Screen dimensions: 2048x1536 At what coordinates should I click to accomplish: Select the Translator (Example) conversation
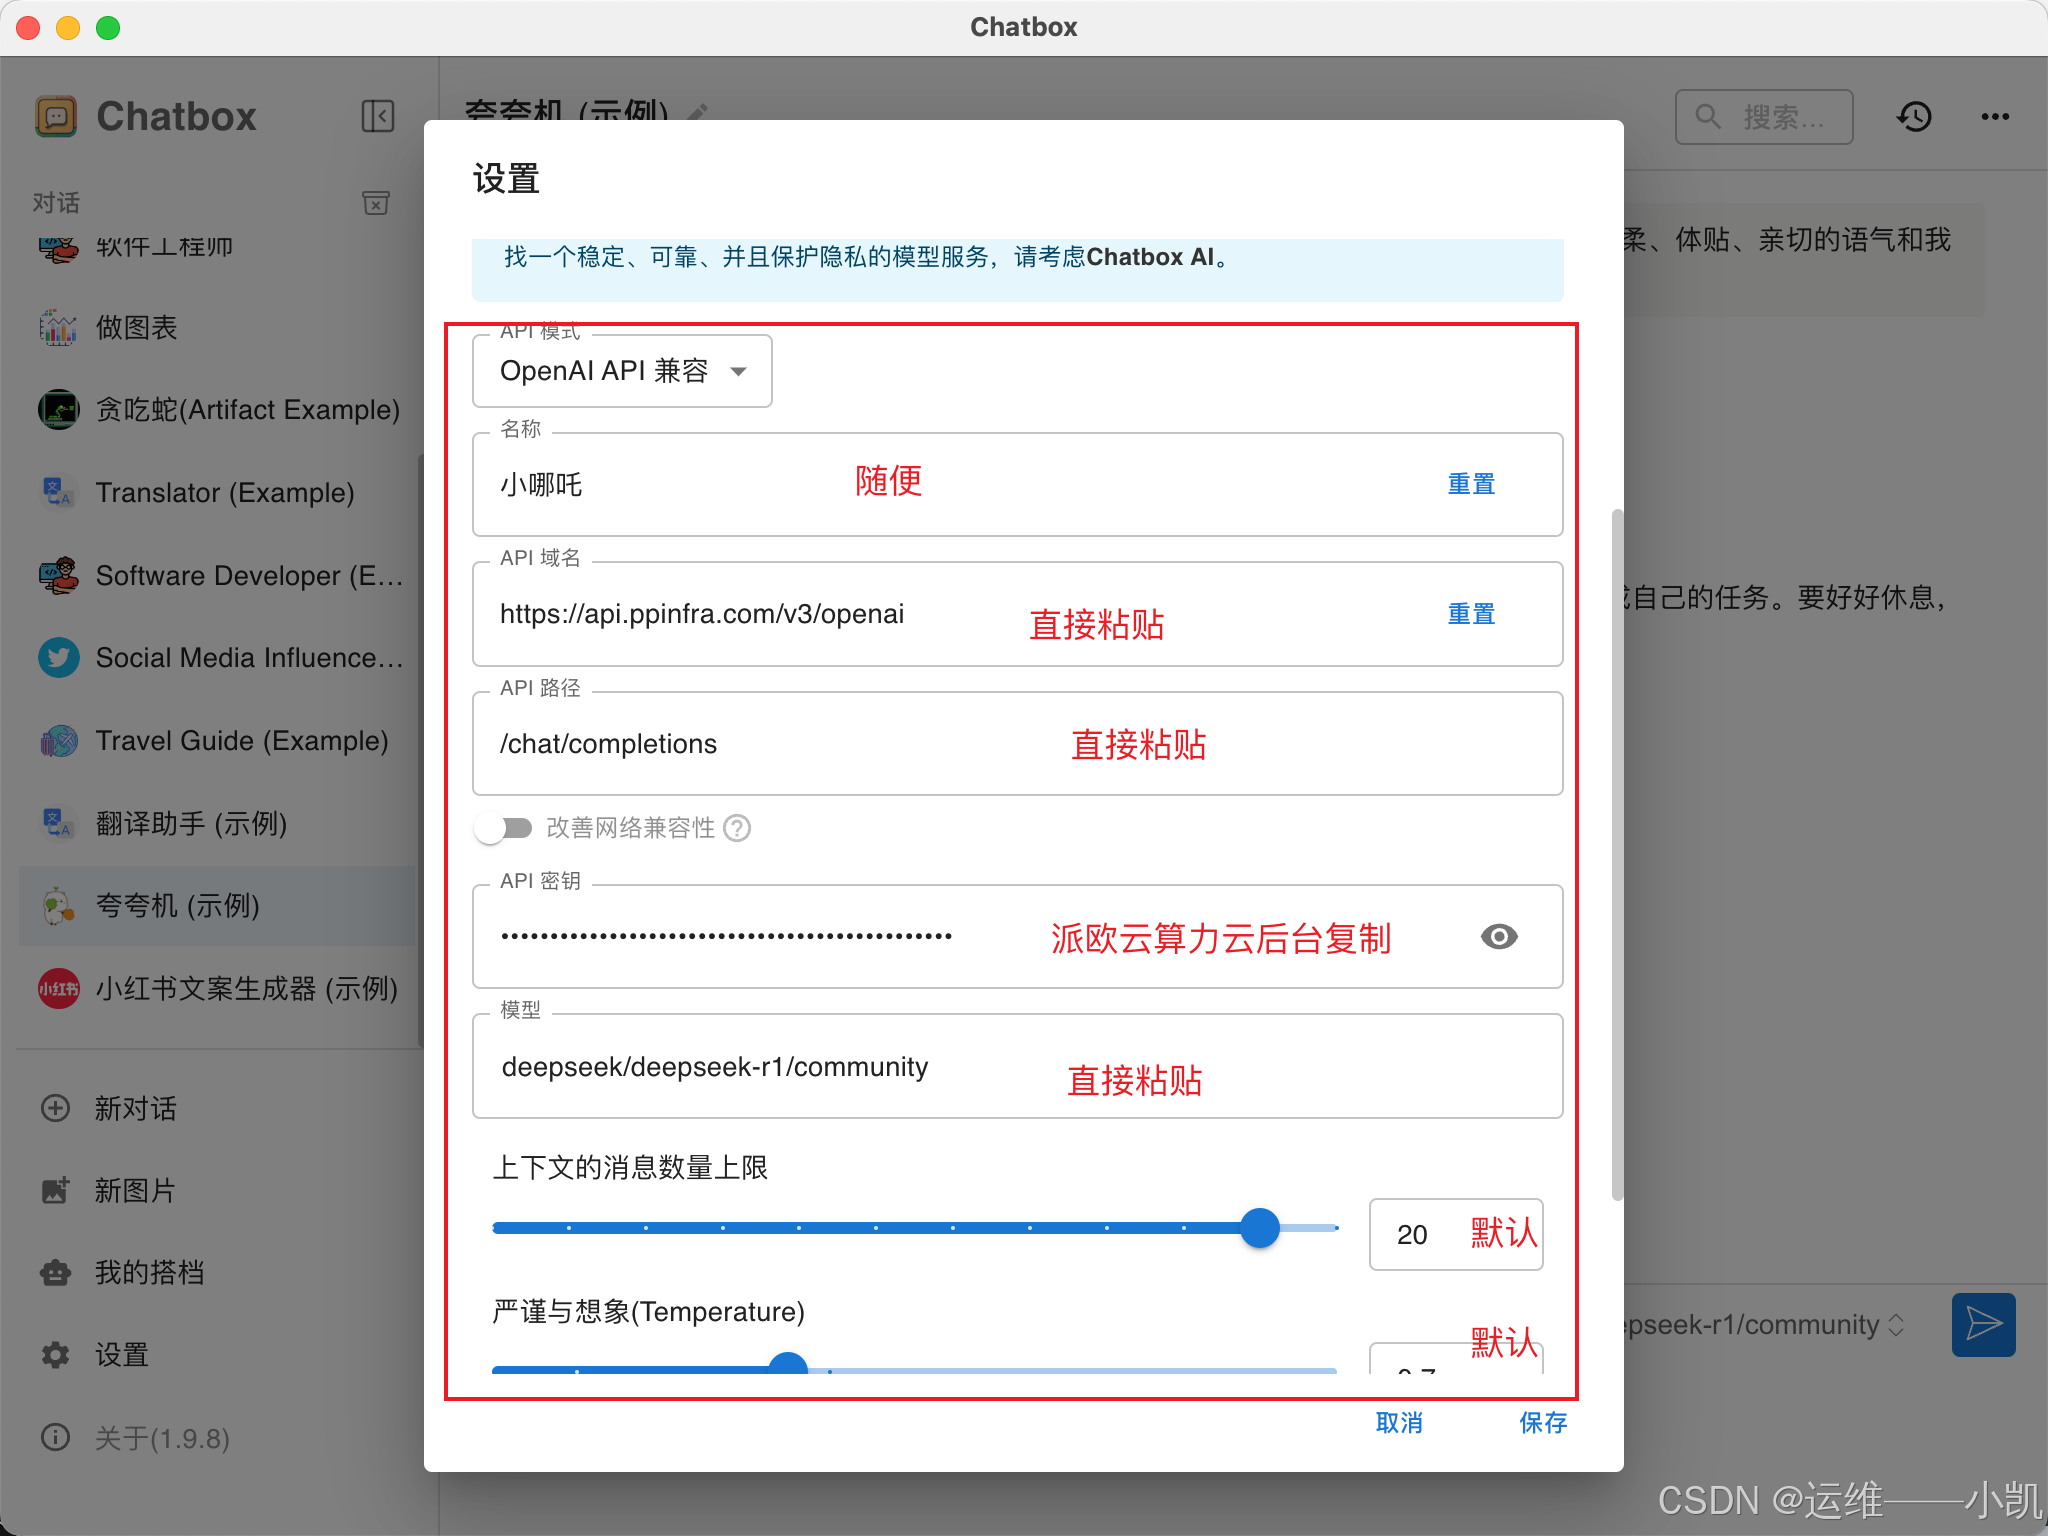[217, 492]
